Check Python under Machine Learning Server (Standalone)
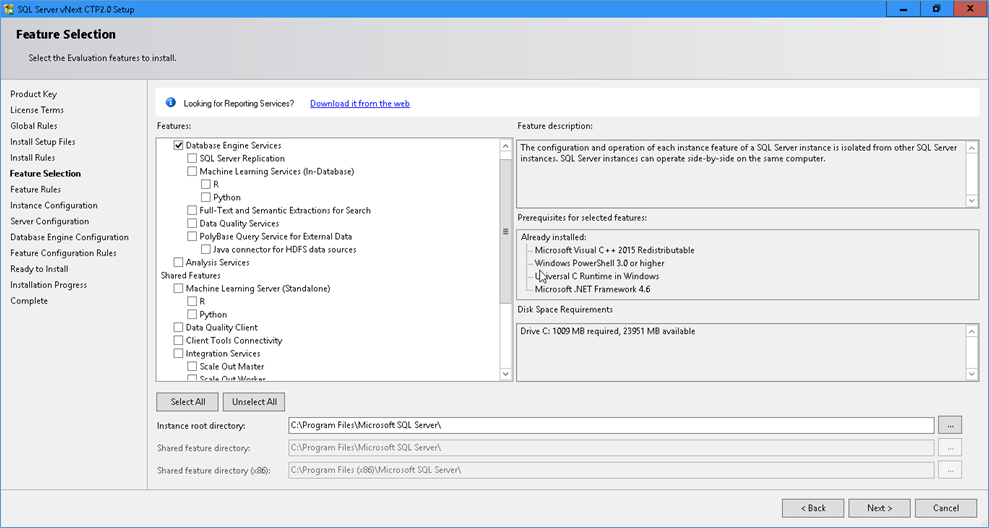This screenshot has width=989, height=528. pyautogui.click(x=192, y=314)
